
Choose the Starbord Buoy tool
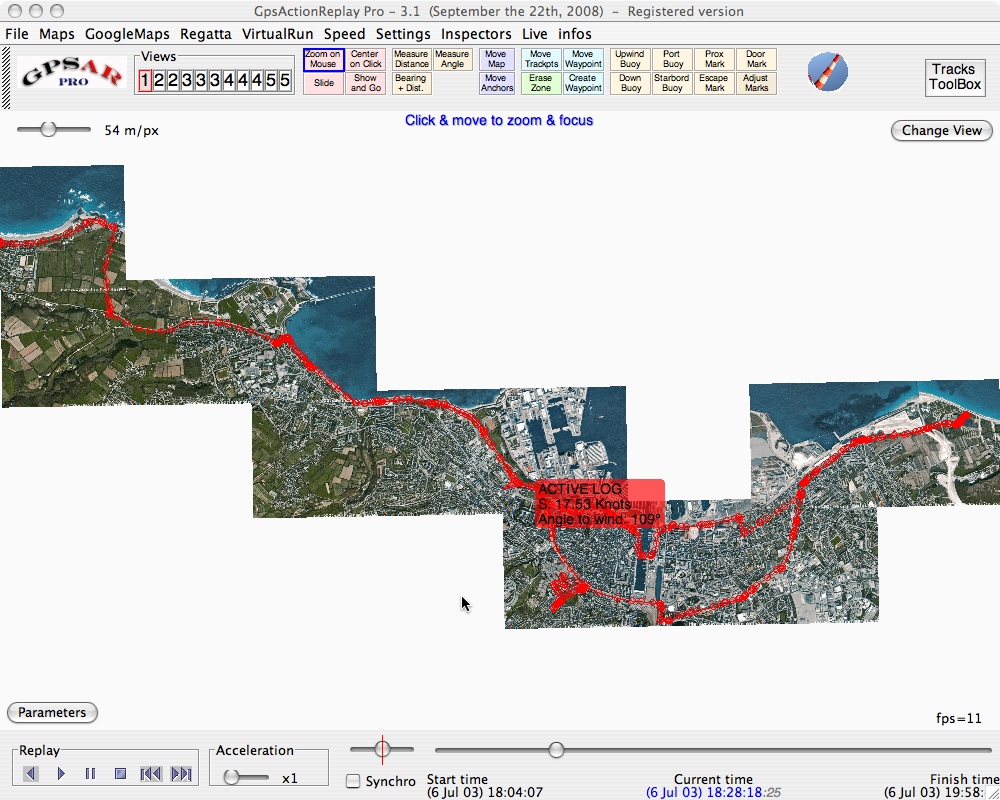point(672,84)
